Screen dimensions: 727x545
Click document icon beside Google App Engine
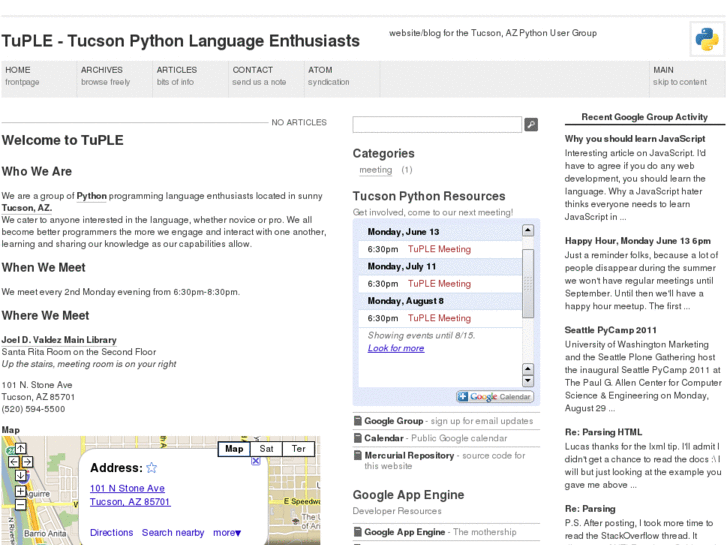point(357,532)
